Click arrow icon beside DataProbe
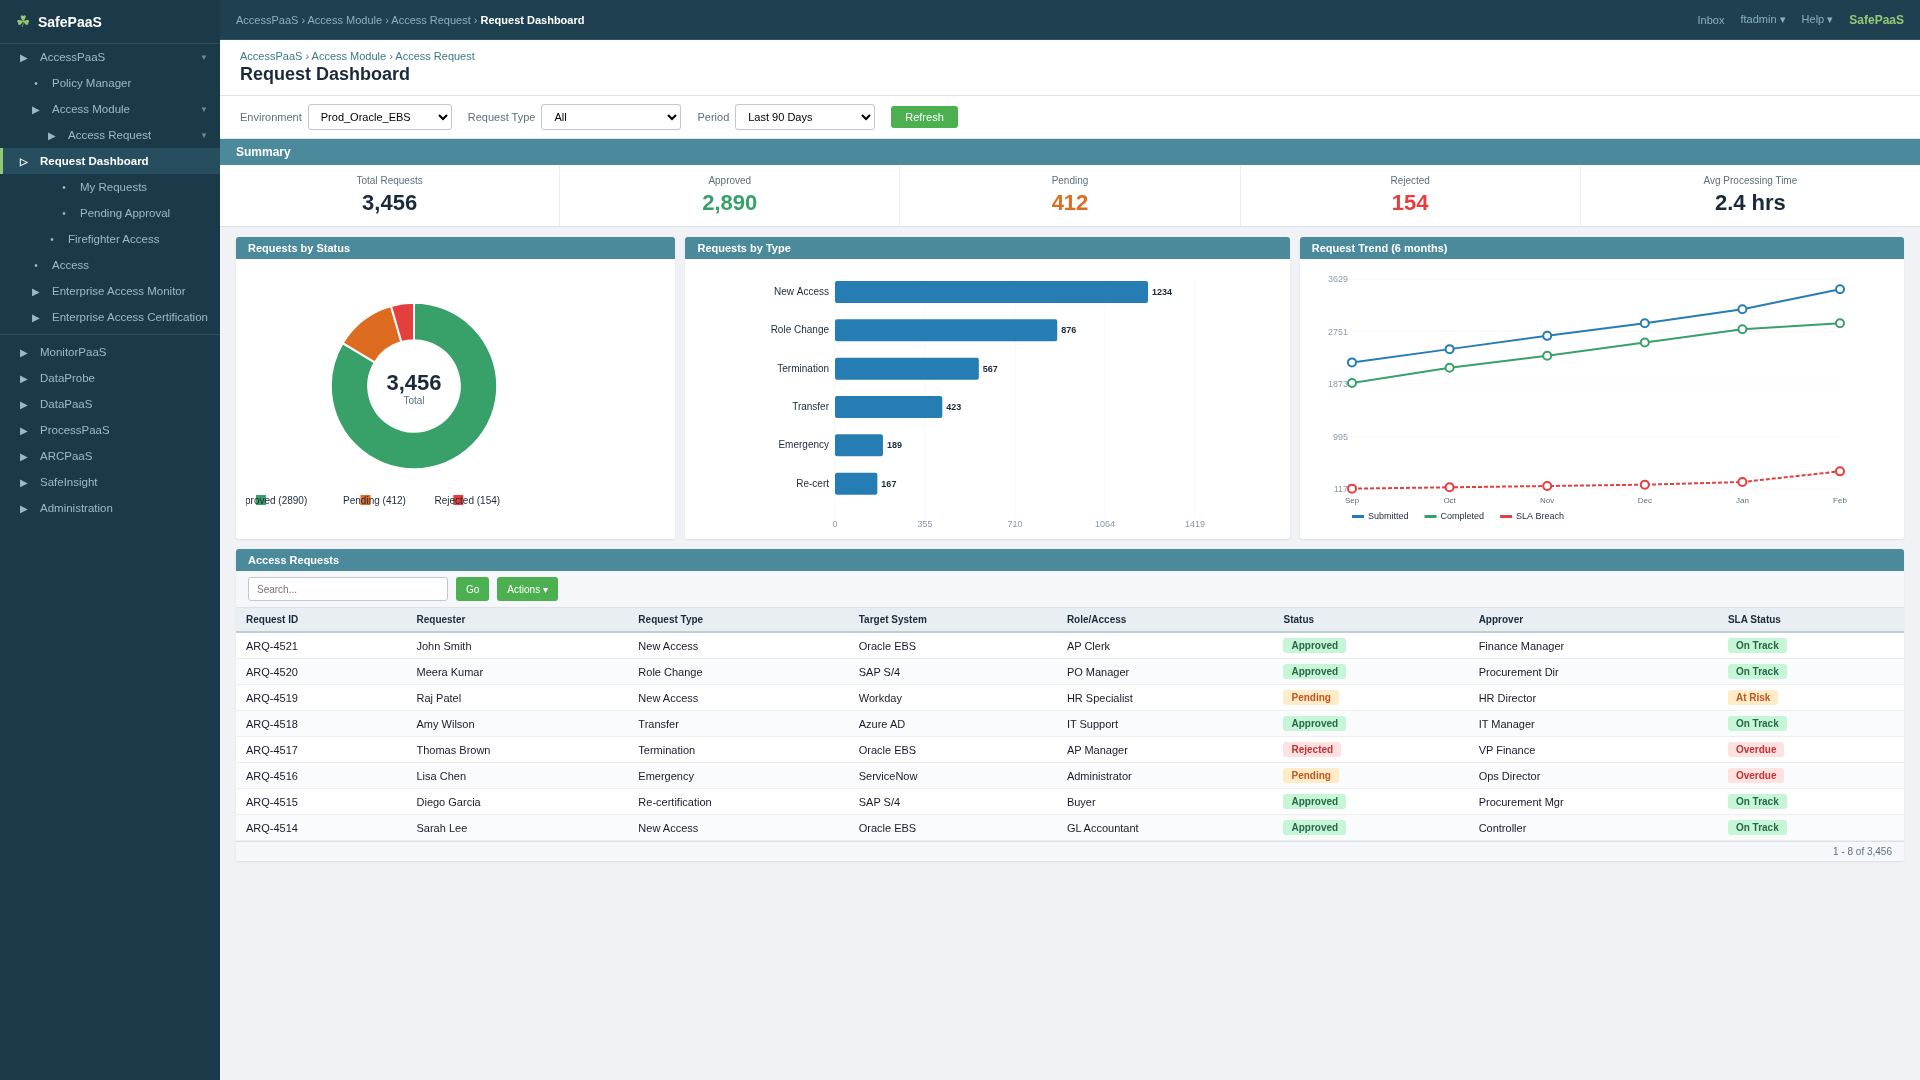1920x1080 pixels. click(24, 379)
